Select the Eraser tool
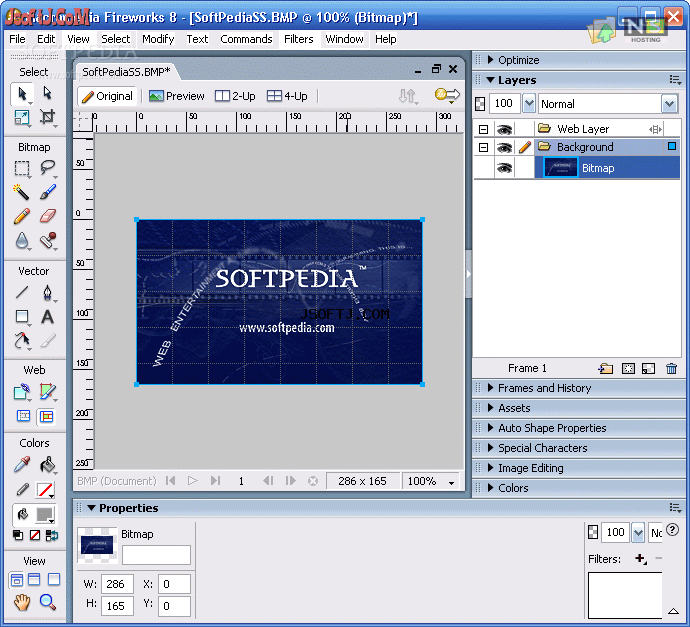This screenshot has height=627, width=690. [47, 216]
